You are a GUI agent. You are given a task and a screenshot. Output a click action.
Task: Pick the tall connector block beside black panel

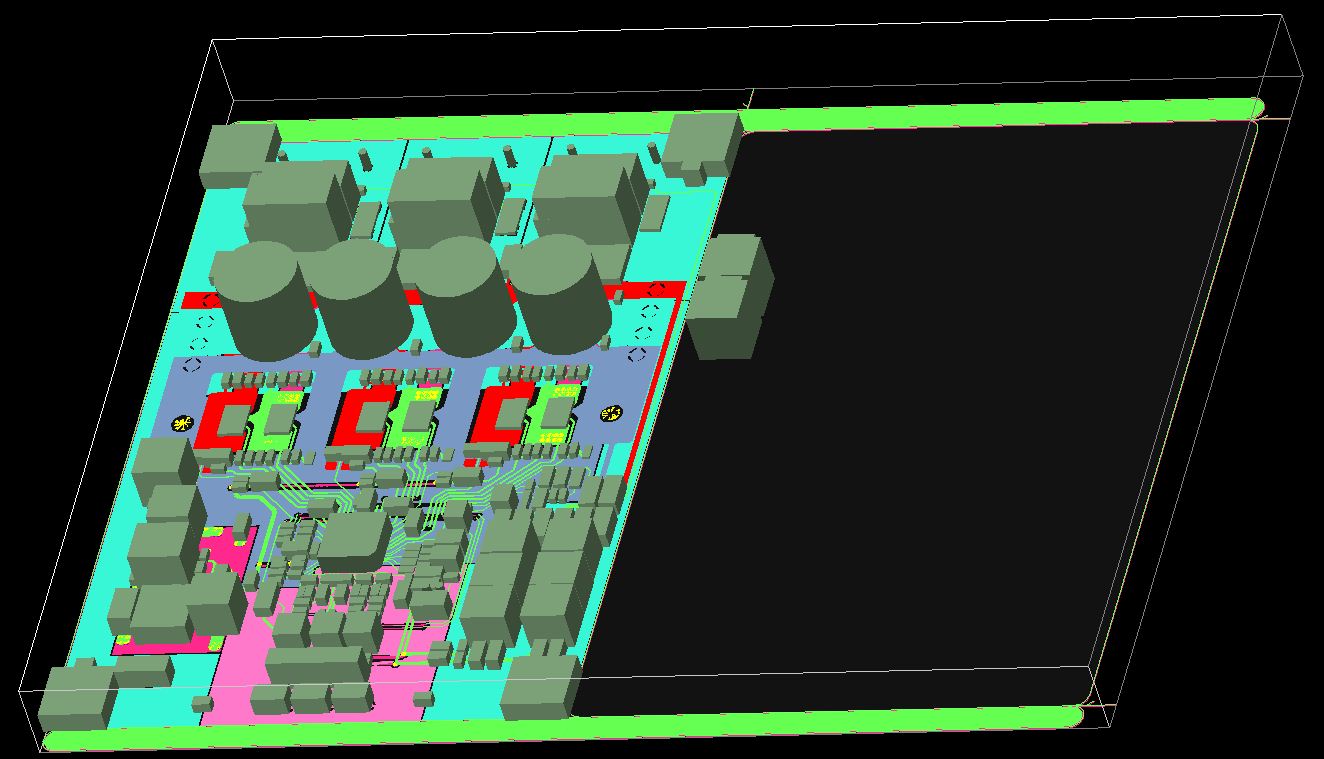(x=730, y=296)
